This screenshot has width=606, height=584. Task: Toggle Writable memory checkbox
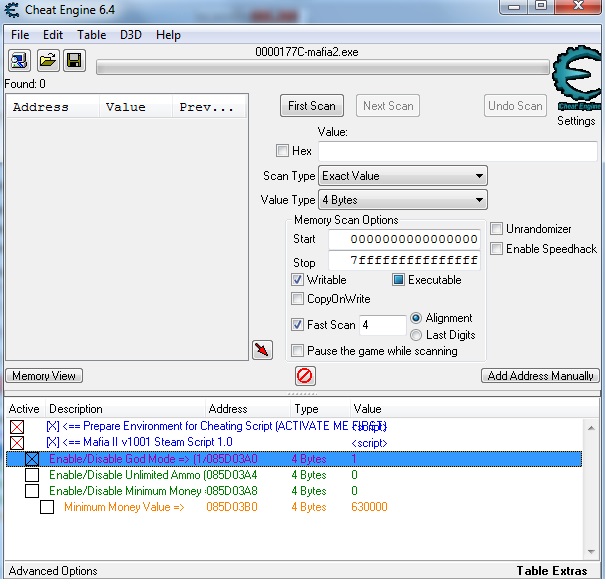tap(297, 279)
